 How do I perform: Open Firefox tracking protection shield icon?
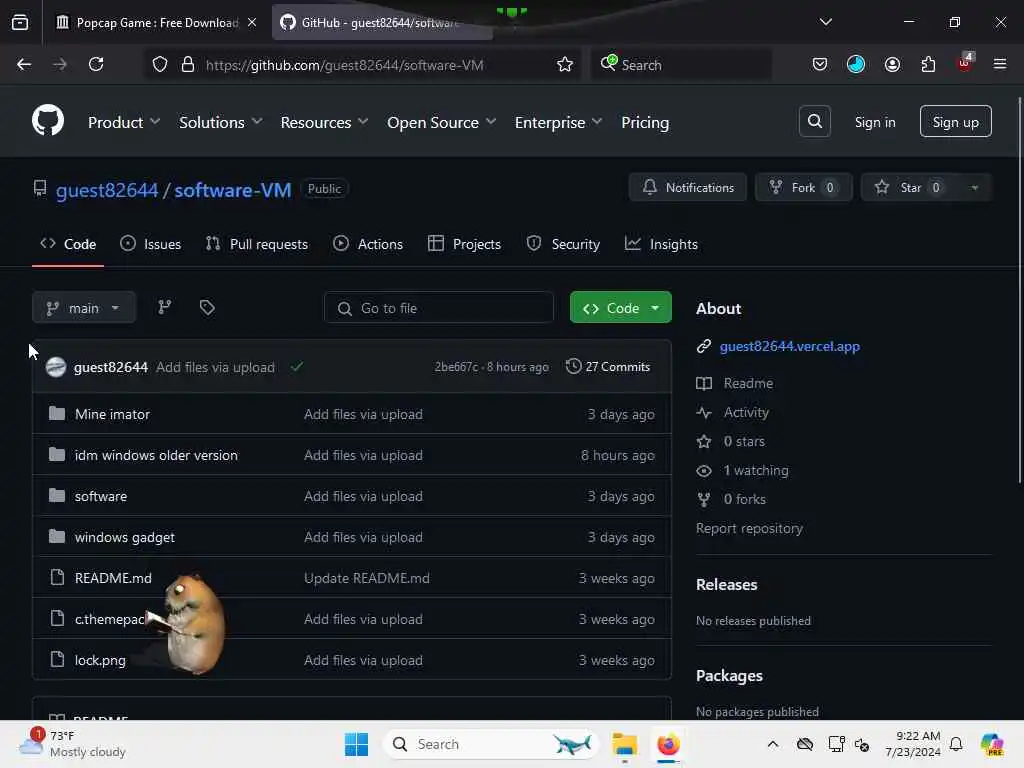160,64
